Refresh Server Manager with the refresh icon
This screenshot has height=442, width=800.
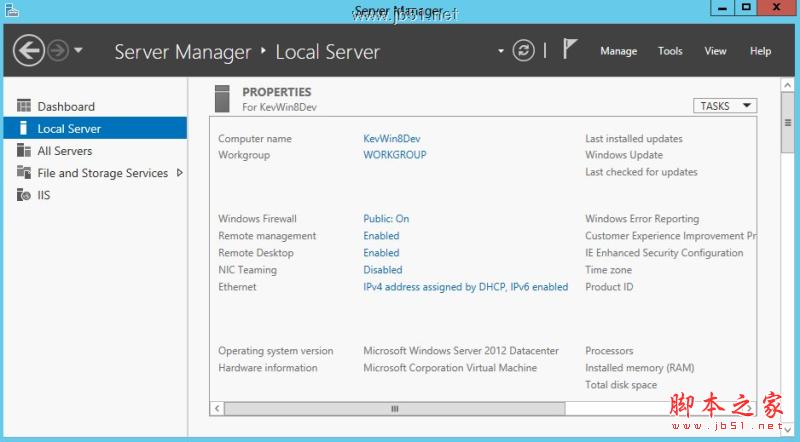point(523,50)
